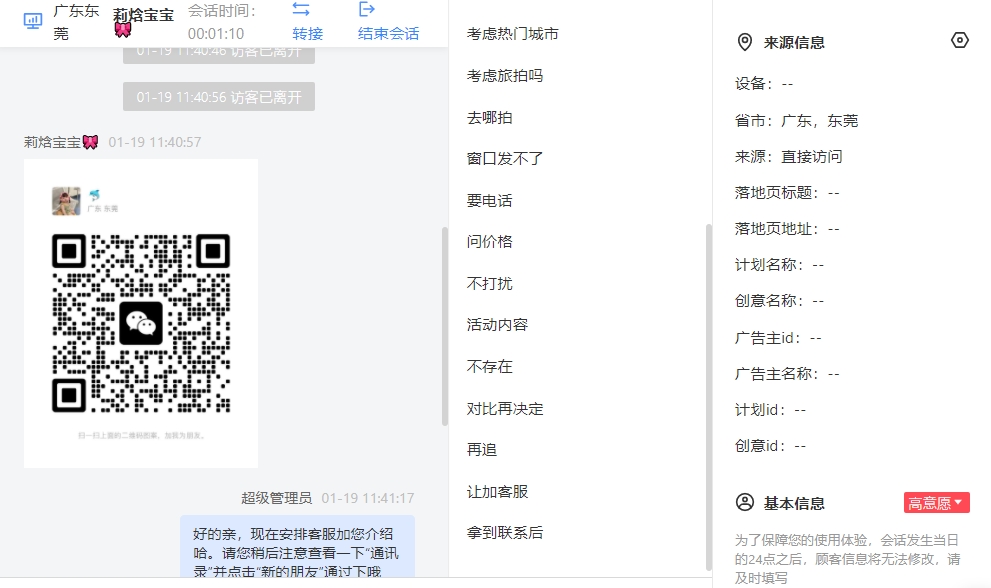Image resolution: width=991 pixels, height=588 pixels.
Task: Click the location pin icon beside 来源信息
Action: pyautogui.click(x=745, y=42)
